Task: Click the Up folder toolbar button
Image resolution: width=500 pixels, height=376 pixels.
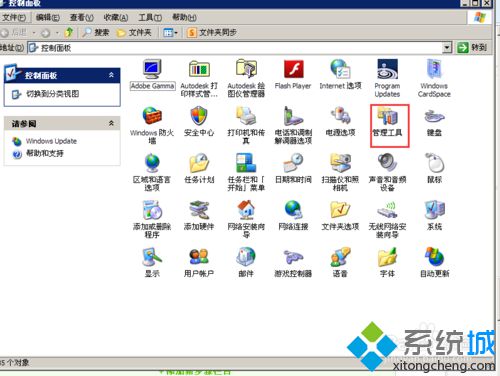Action: pyautogui.click(x=69, y=32)
